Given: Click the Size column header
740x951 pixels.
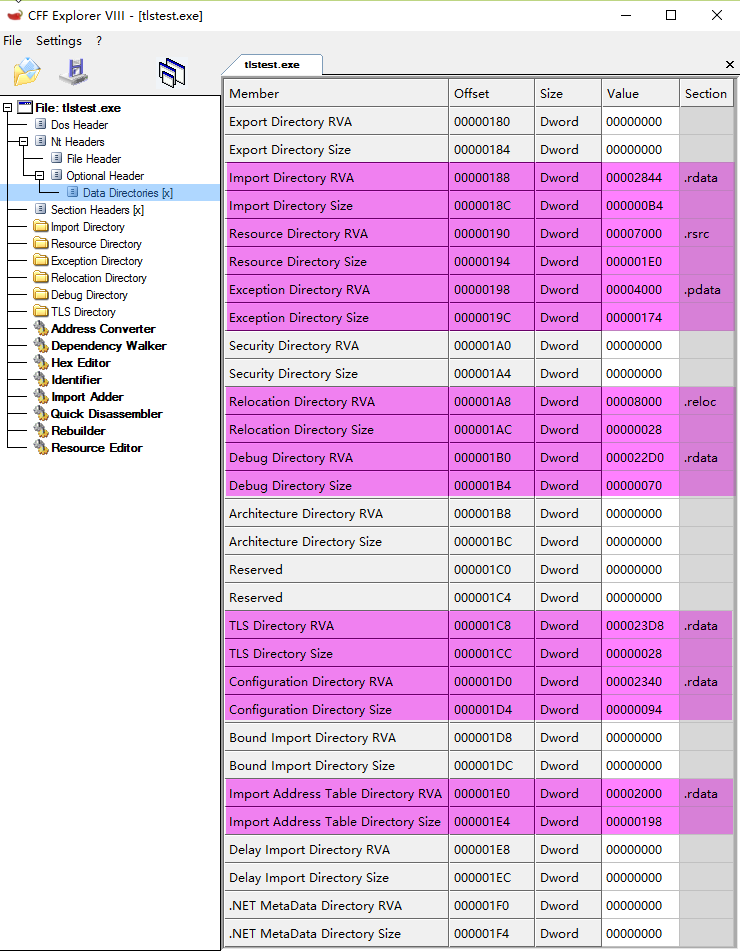Looking at the screenshot, I should coord(568,93).
